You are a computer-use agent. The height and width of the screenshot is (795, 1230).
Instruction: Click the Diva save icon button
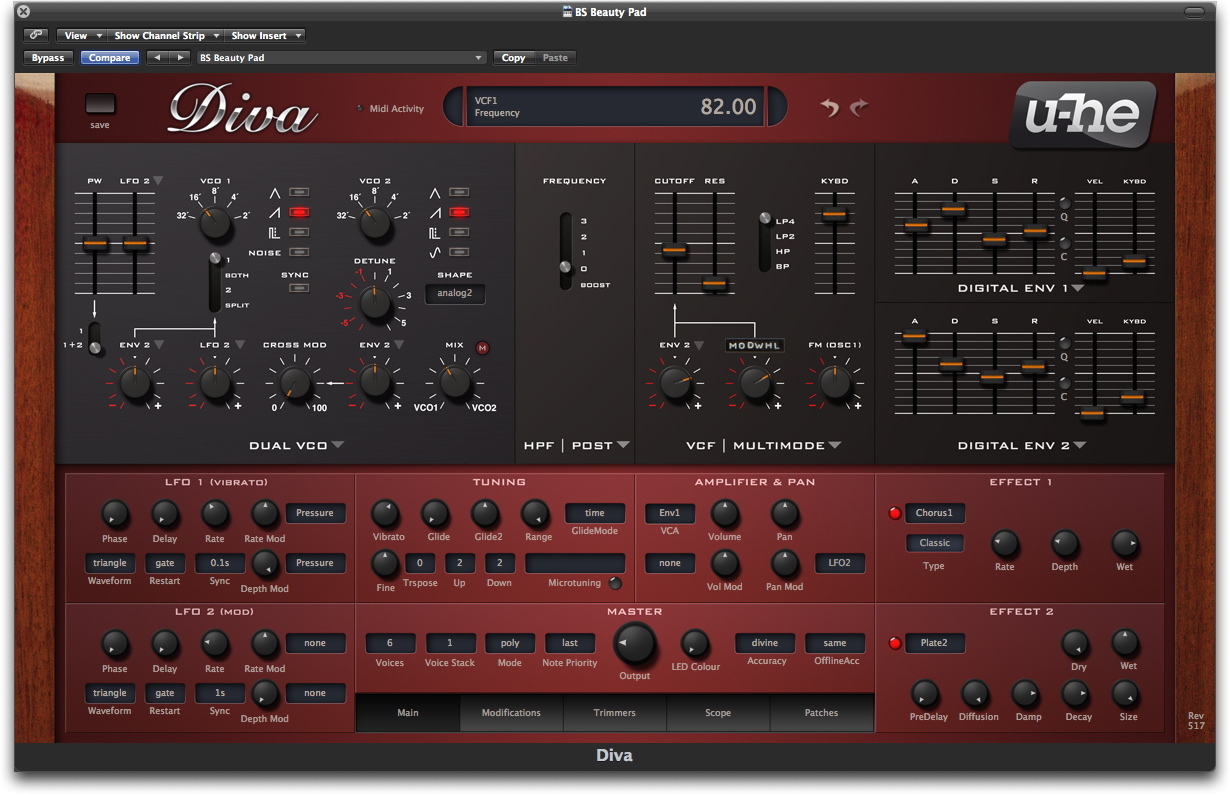pyautogui.click(x=100, y=104)
